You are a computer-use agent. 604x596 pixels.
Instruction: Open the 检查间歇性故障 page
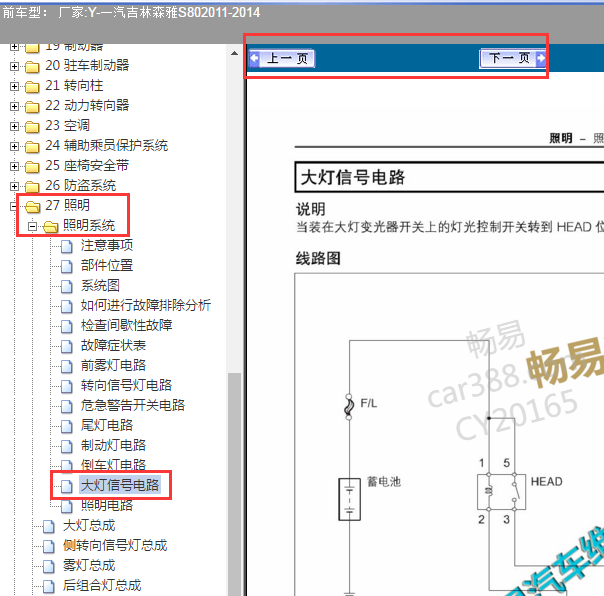click(x=126, y=326)
